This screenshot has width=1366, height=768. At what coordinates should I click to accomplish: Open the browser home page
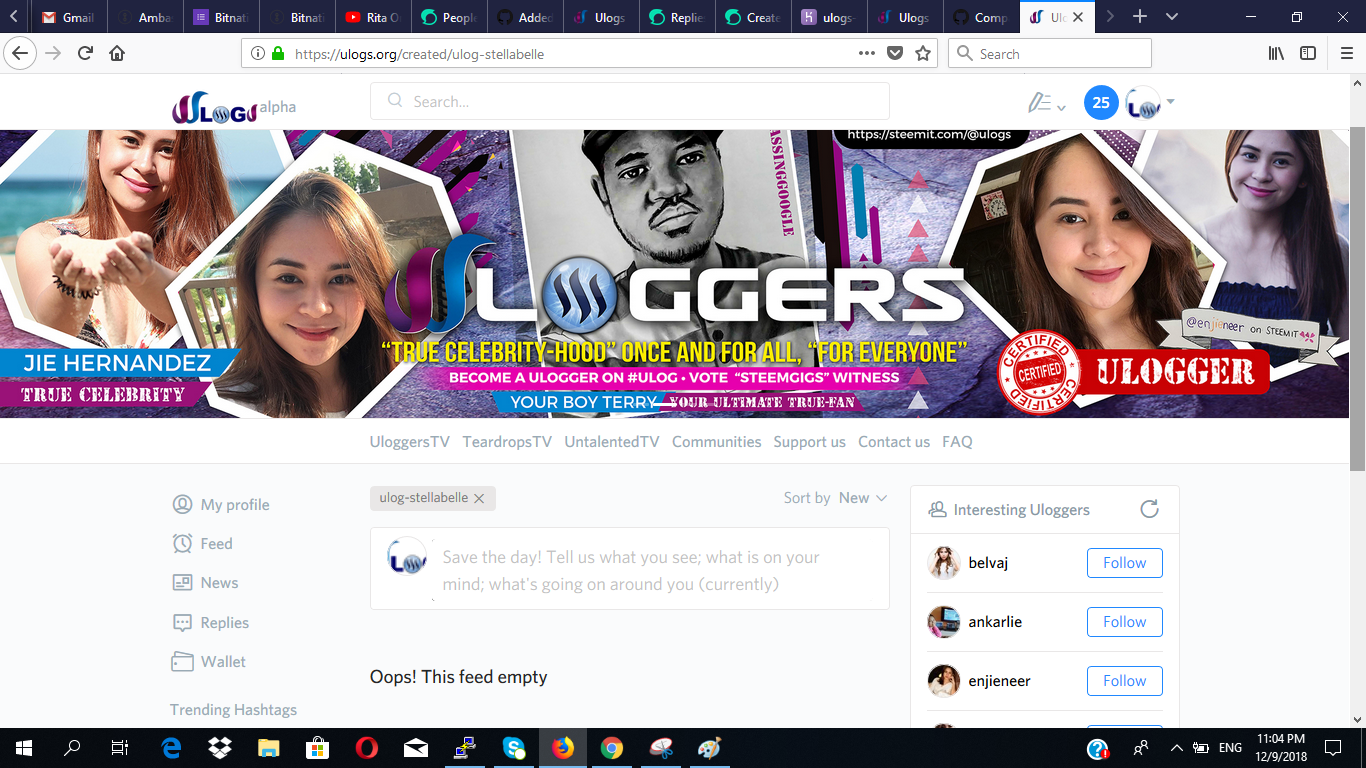pos(117,53)
